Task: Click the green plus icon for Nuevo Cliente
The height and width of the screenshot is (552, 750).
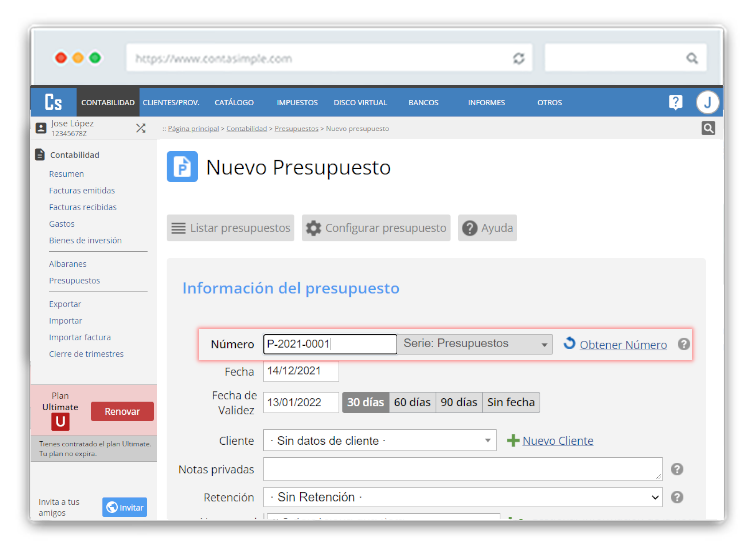Action: 513,441
